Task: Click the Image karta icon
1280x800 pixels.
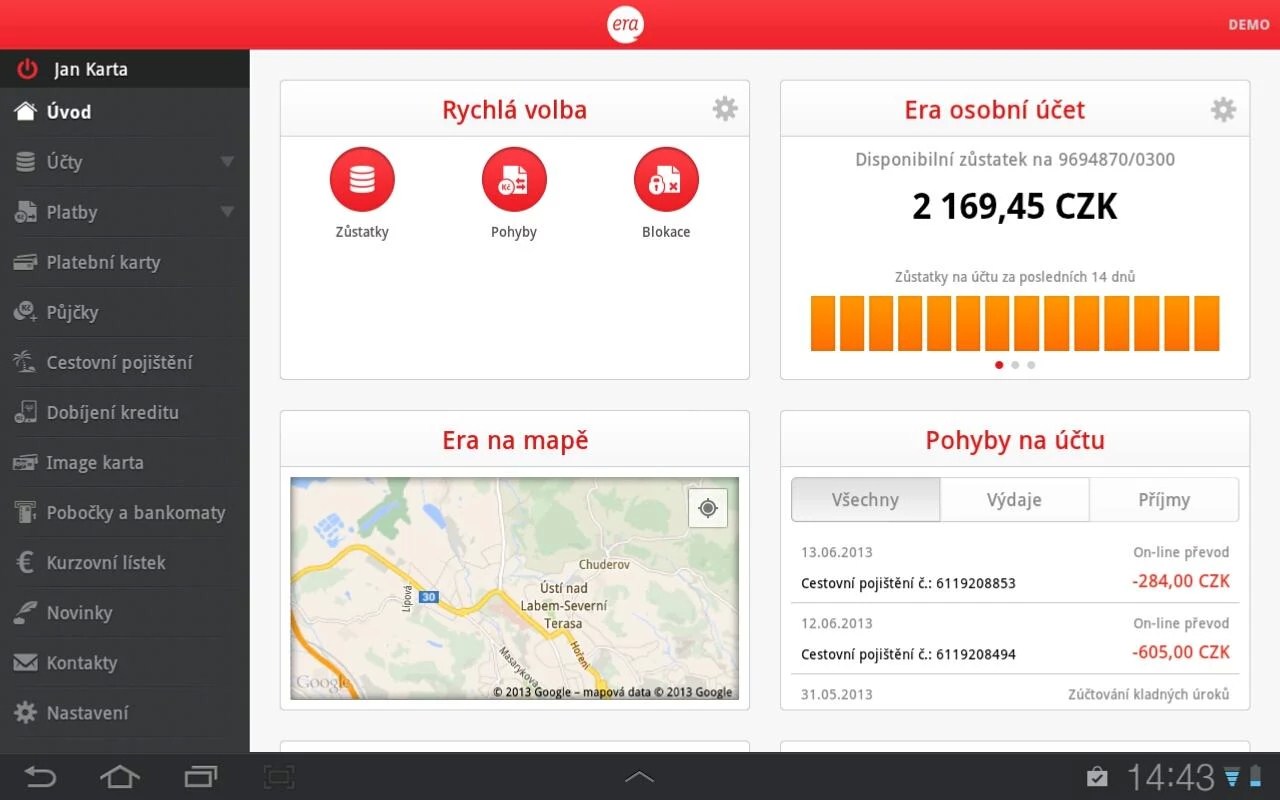Action: click(26, 462)
